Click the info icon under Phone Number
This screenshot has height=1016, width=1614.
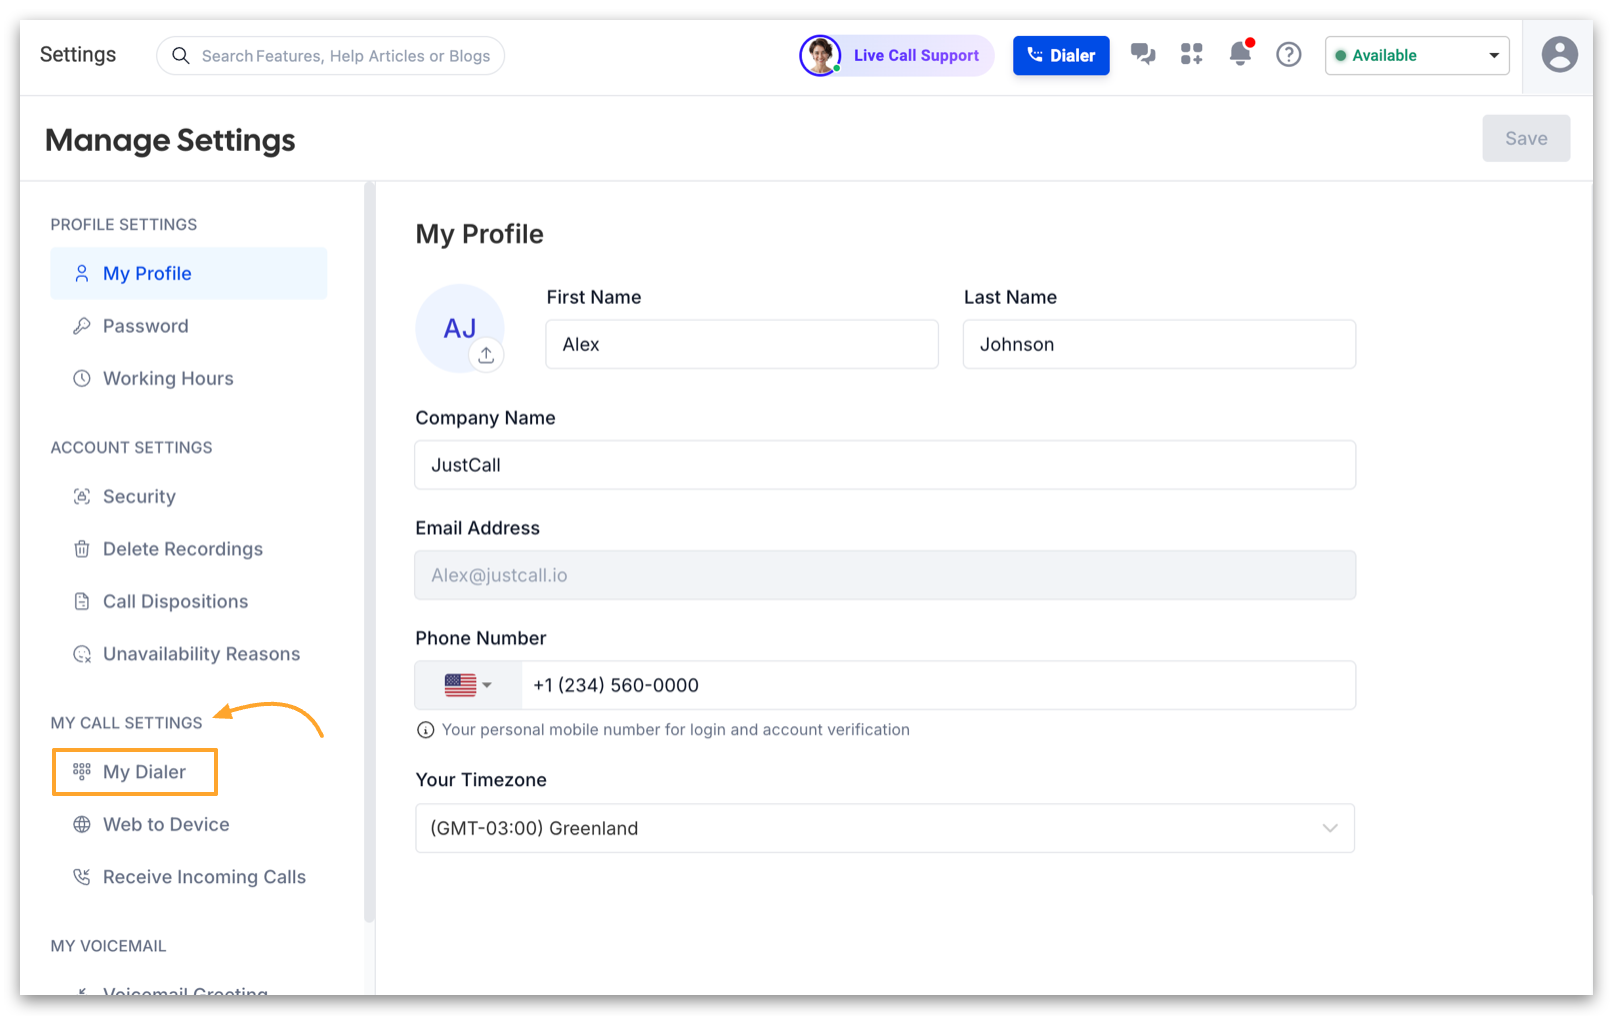click(425, 730)
